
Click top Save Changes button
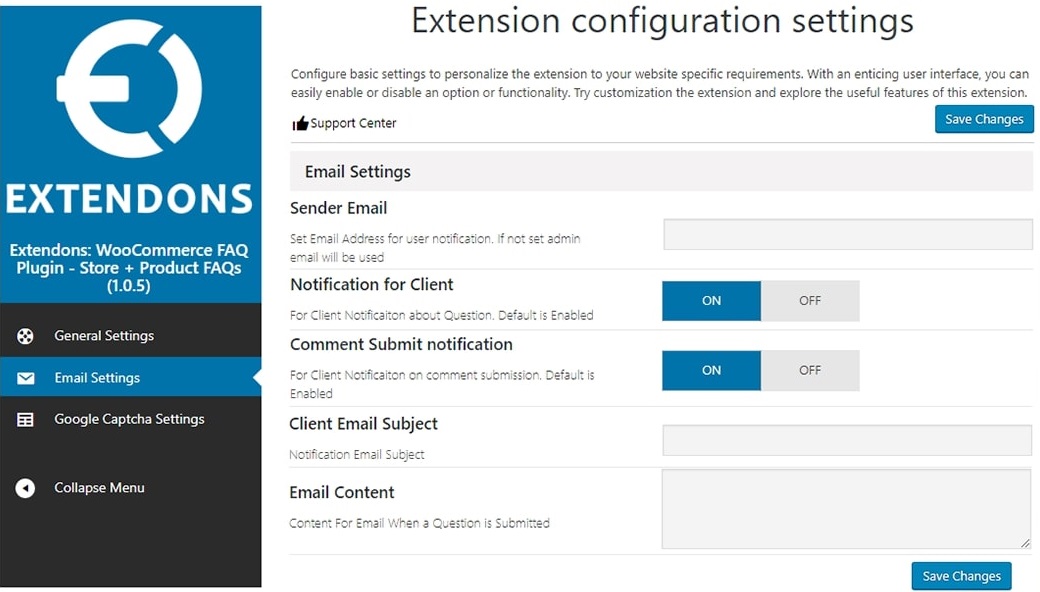984,119
